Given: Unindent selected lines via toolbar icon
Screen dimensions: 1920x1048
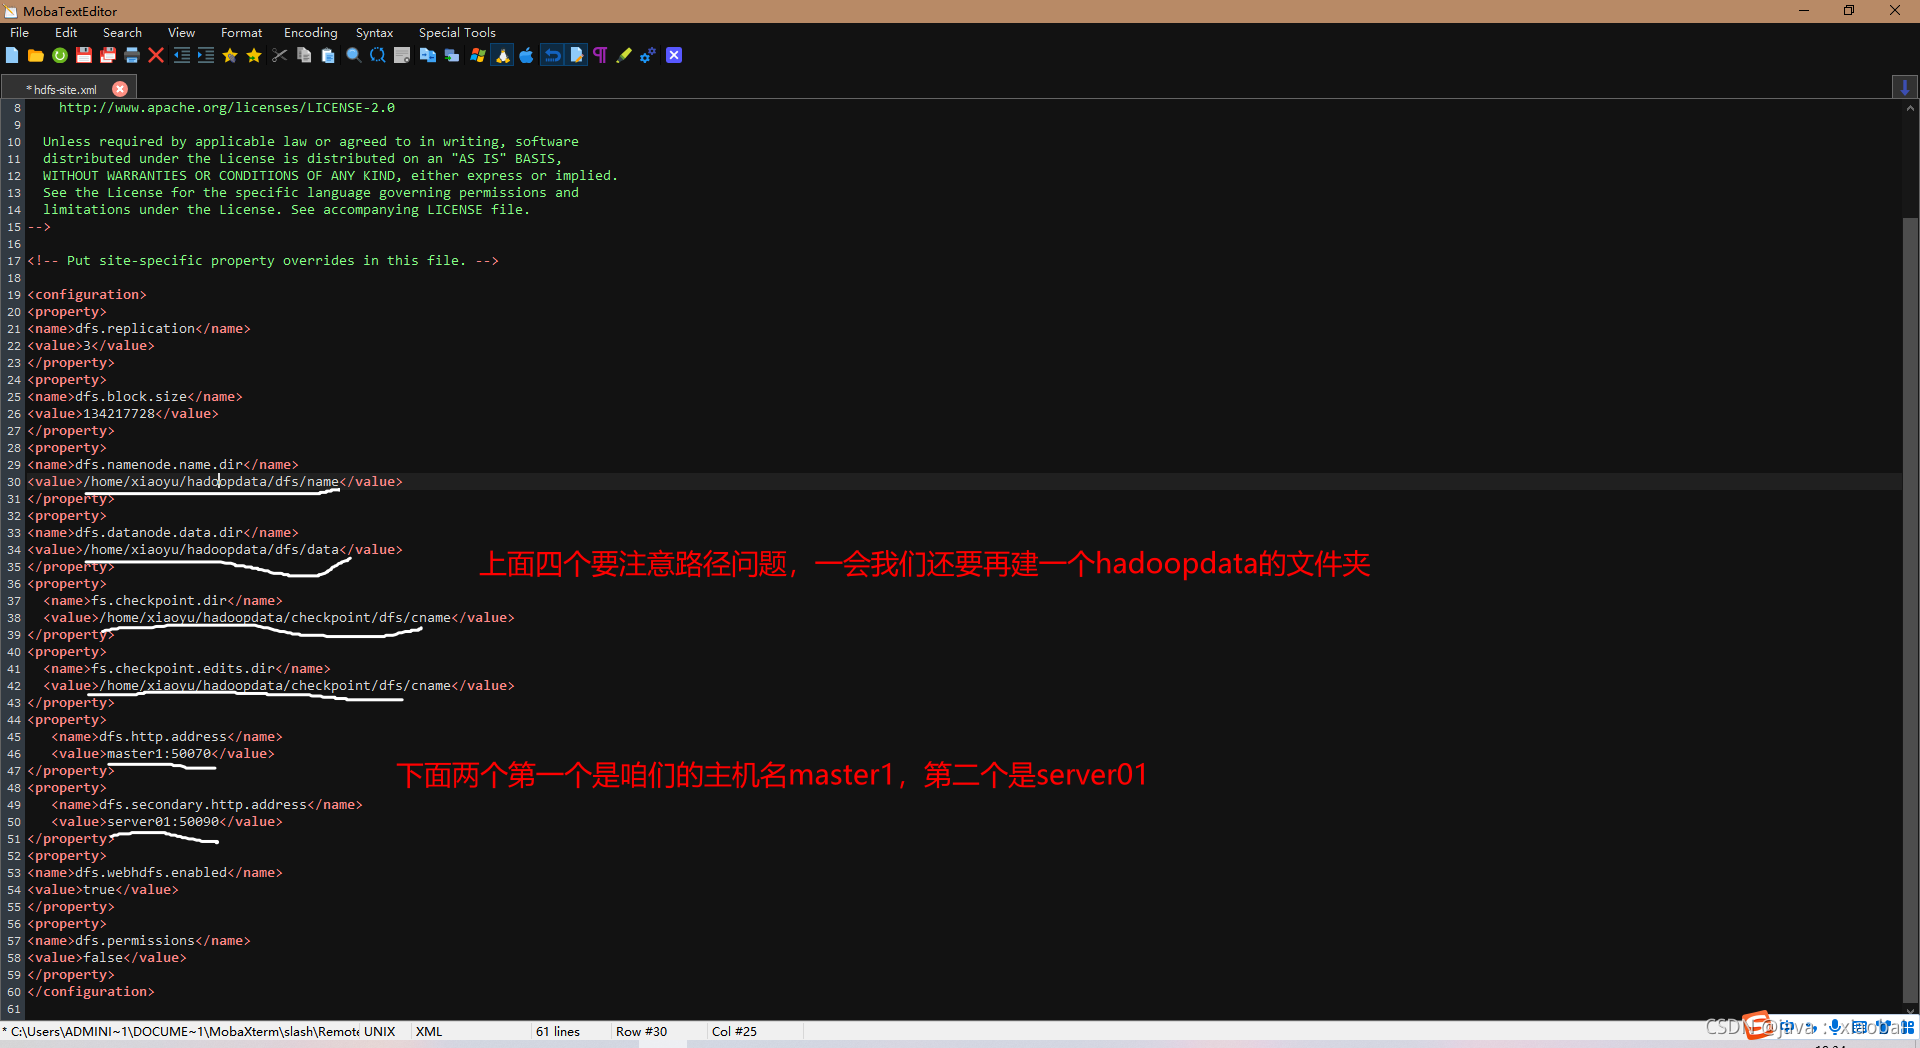Looking at the screenshot, I should click(182, 55).
